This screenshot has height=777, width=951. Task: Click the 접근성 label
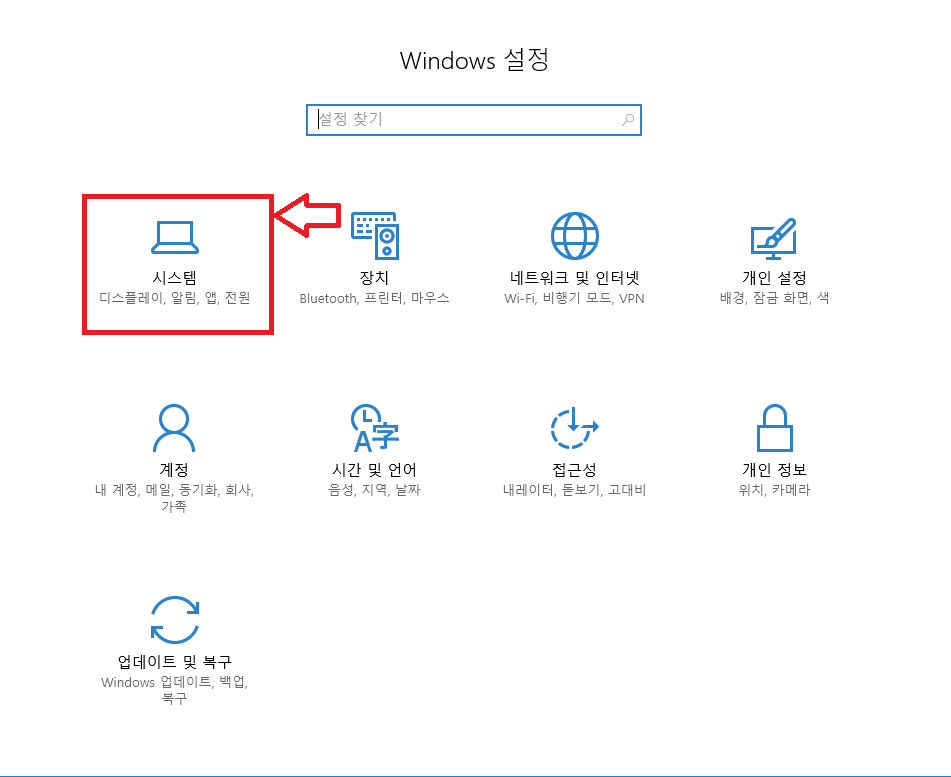click(574, 469)
